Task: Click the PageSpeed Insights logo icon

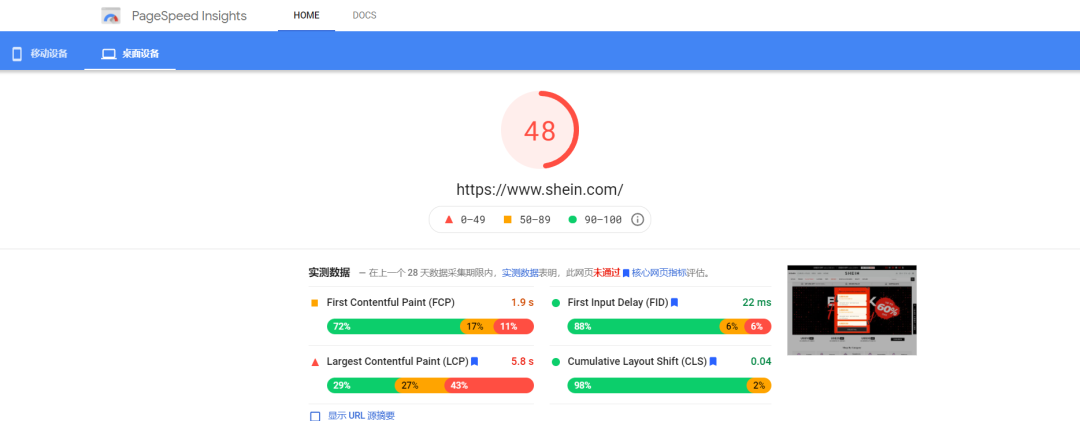Action: pos(110,15)
